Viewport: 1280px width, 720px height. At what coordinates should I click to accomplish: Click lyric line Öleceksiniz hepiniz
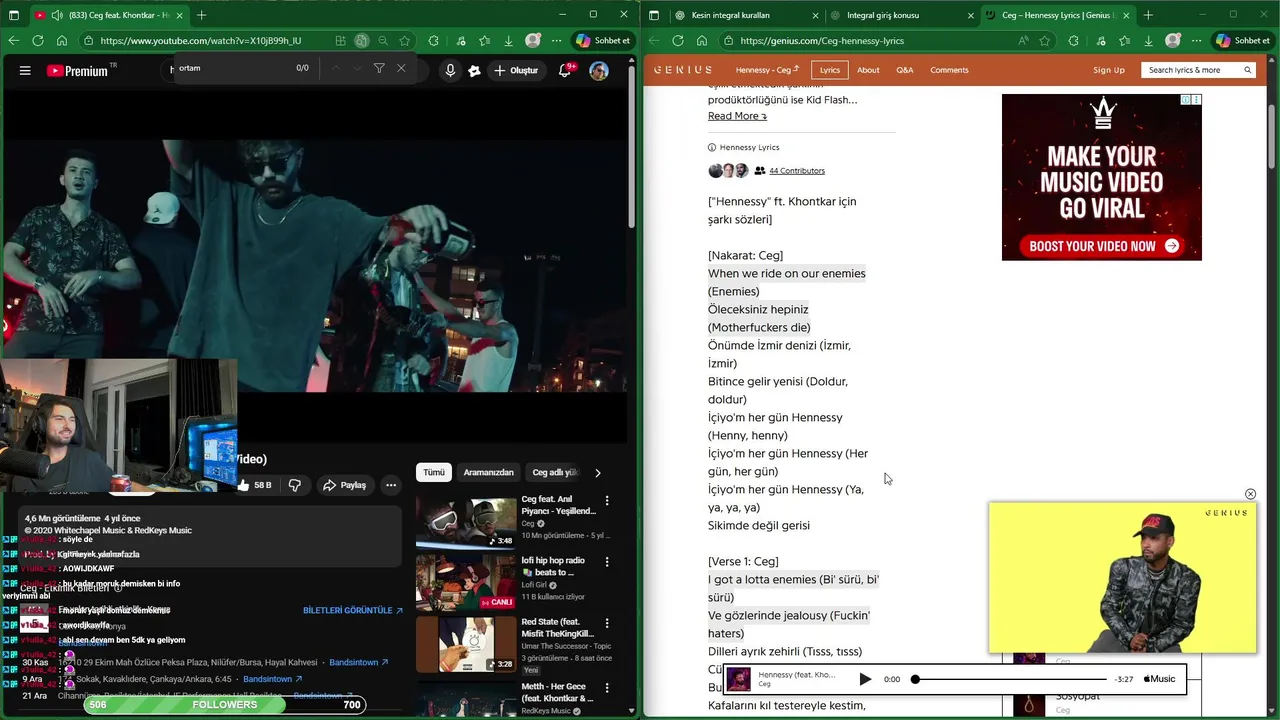click(758, 309)
